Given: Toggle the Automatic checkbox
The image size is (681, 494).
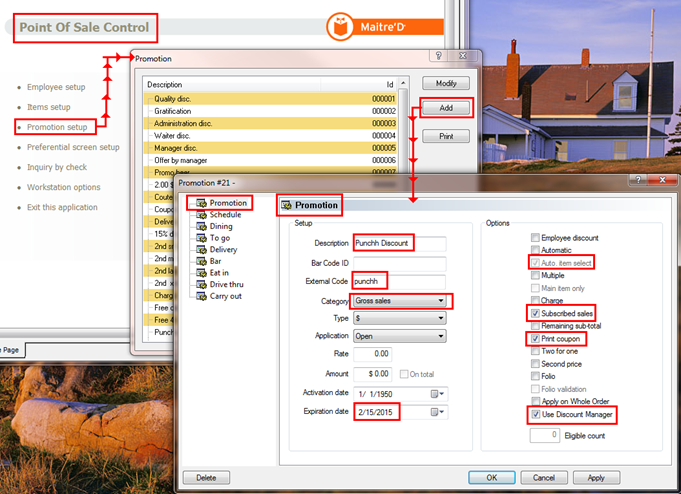Looking at the screenshot, I should tap(535, 250).
